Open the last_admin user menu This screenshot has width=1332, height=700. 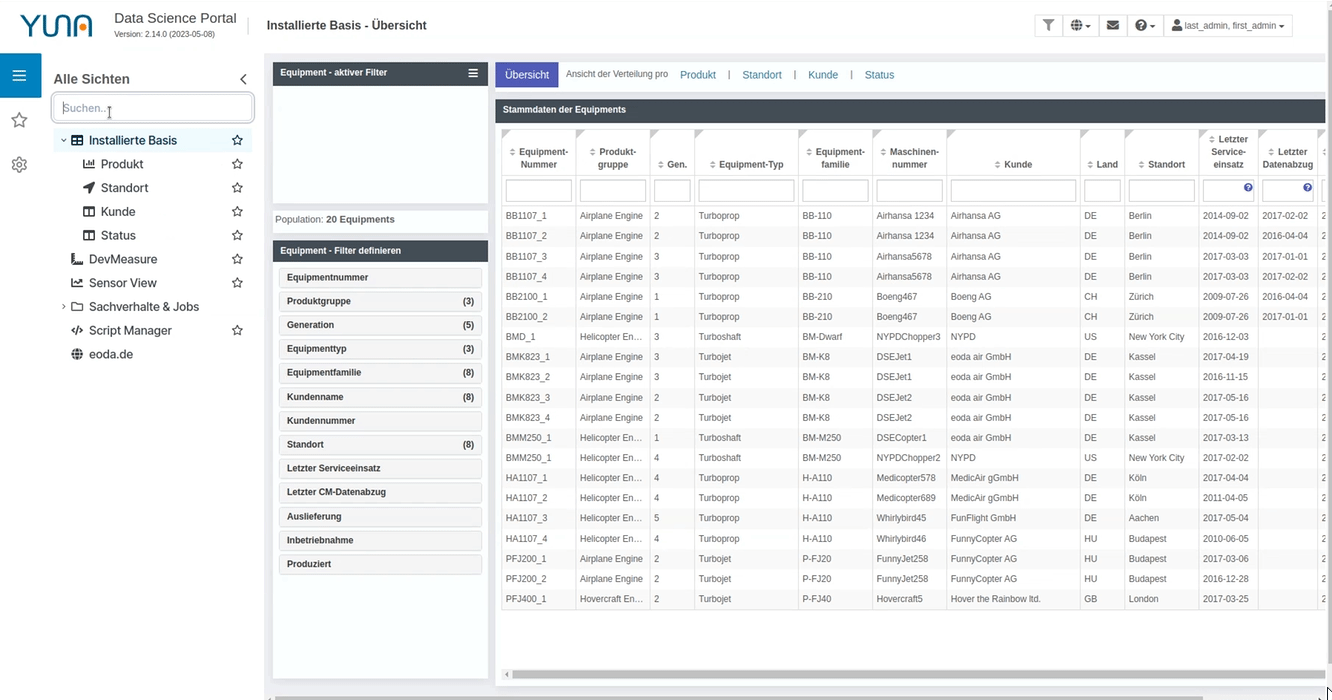1228,25
